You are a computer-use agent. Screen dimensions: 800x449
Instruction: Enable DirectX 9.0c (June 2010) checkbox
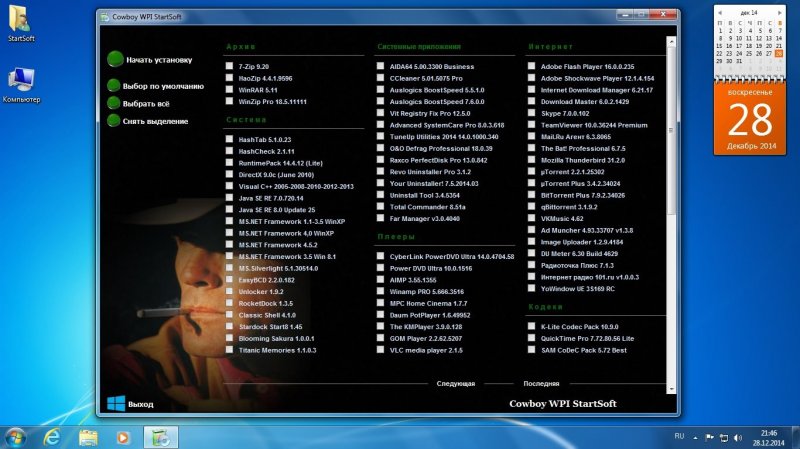point(229,174)
